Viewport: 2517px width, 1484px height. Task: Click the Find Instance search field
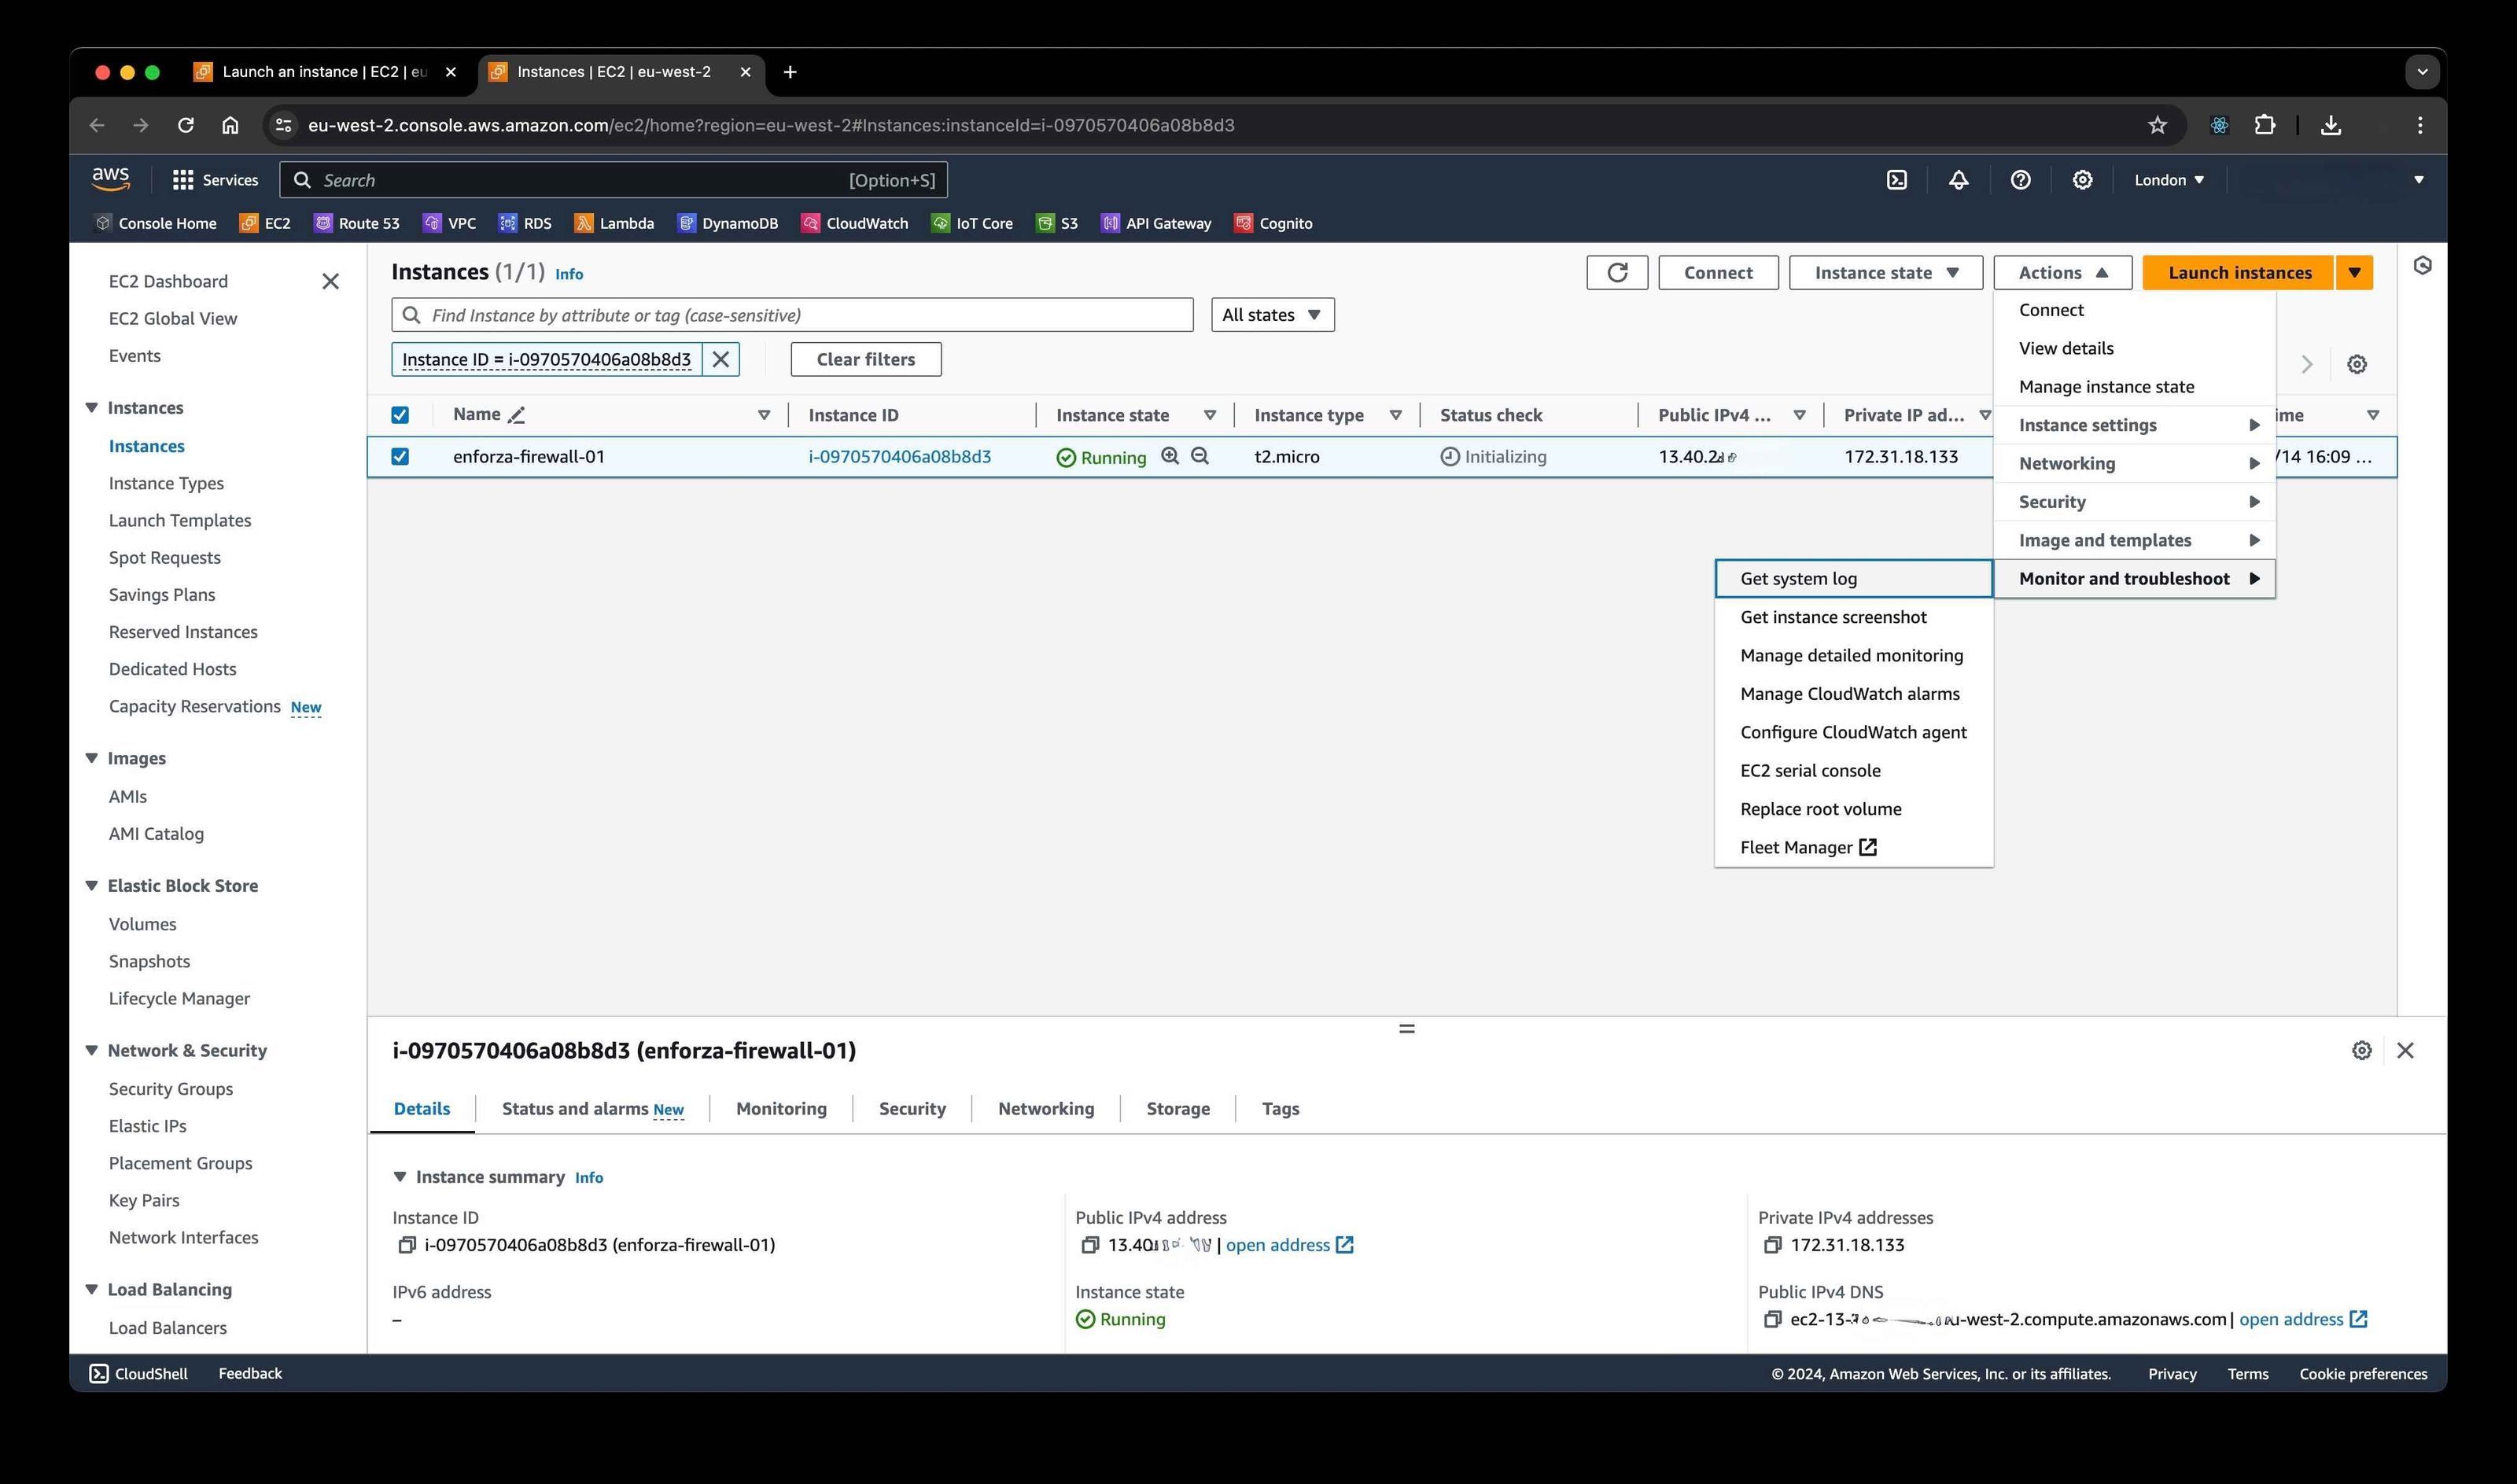[792, 315]
